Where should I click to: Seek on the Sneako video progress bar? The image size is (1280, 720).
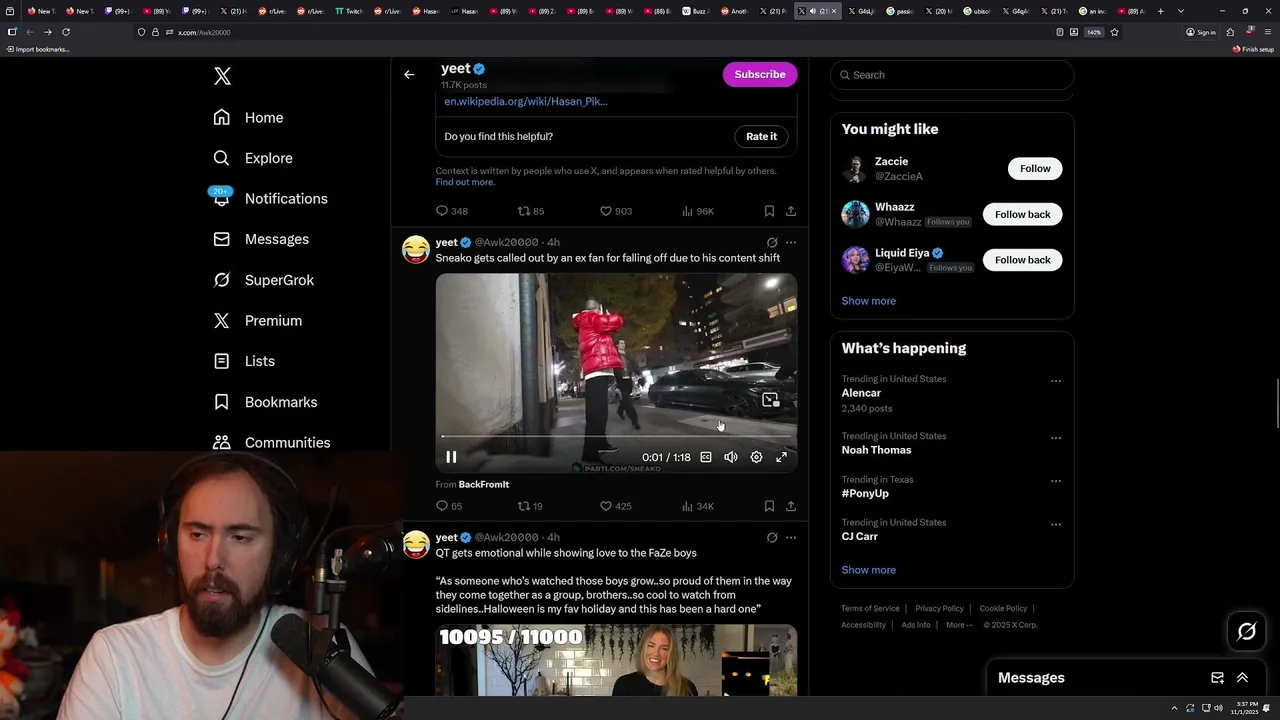(x=616, y=437)
